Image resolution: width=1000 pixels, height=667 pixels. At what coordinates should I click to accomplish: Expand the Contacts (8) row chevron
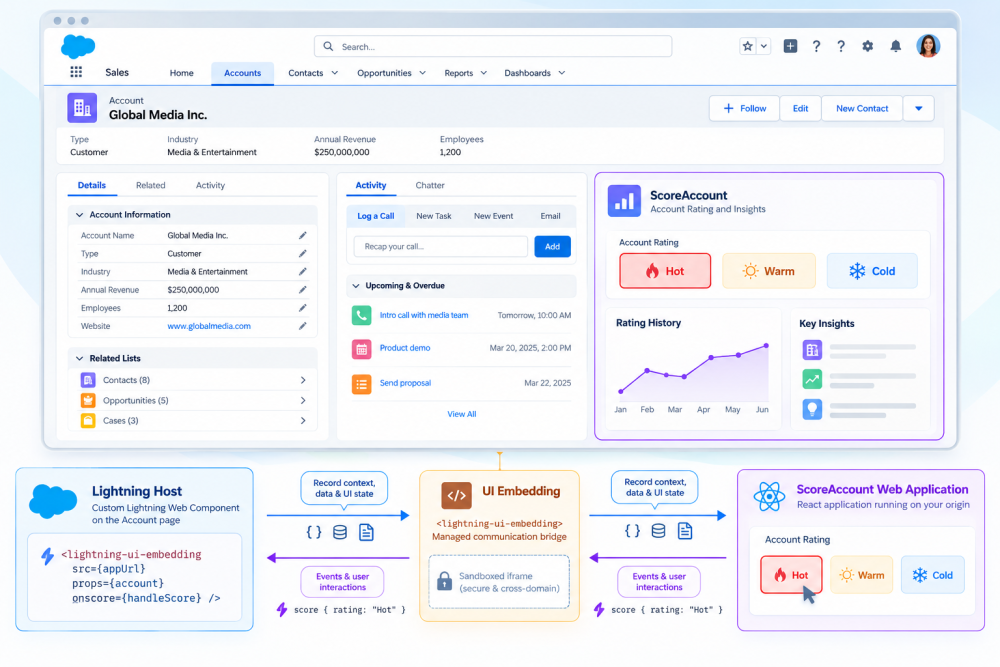pos(303,380)
